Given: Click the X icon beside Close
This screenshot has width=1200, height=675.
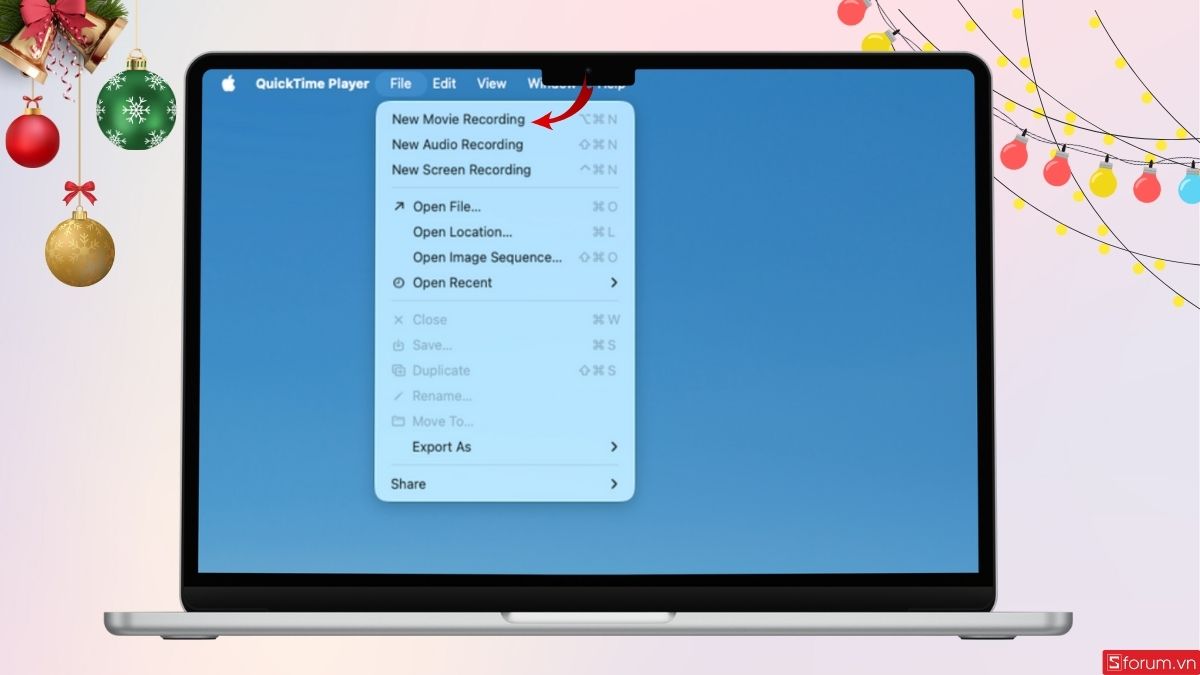Looking at the screenshot, I should coord(399,319).
